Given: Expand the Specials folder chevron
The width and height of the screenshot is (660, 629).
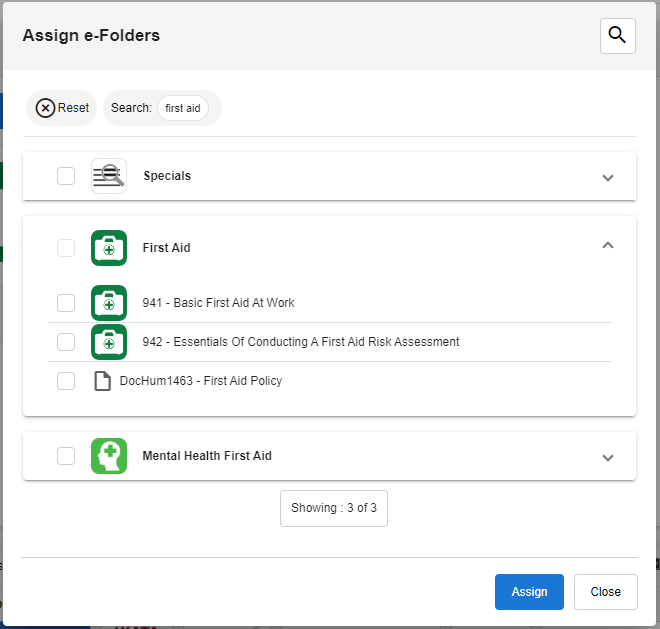Looking at the screenshot, I should click(x=607, y=178).
